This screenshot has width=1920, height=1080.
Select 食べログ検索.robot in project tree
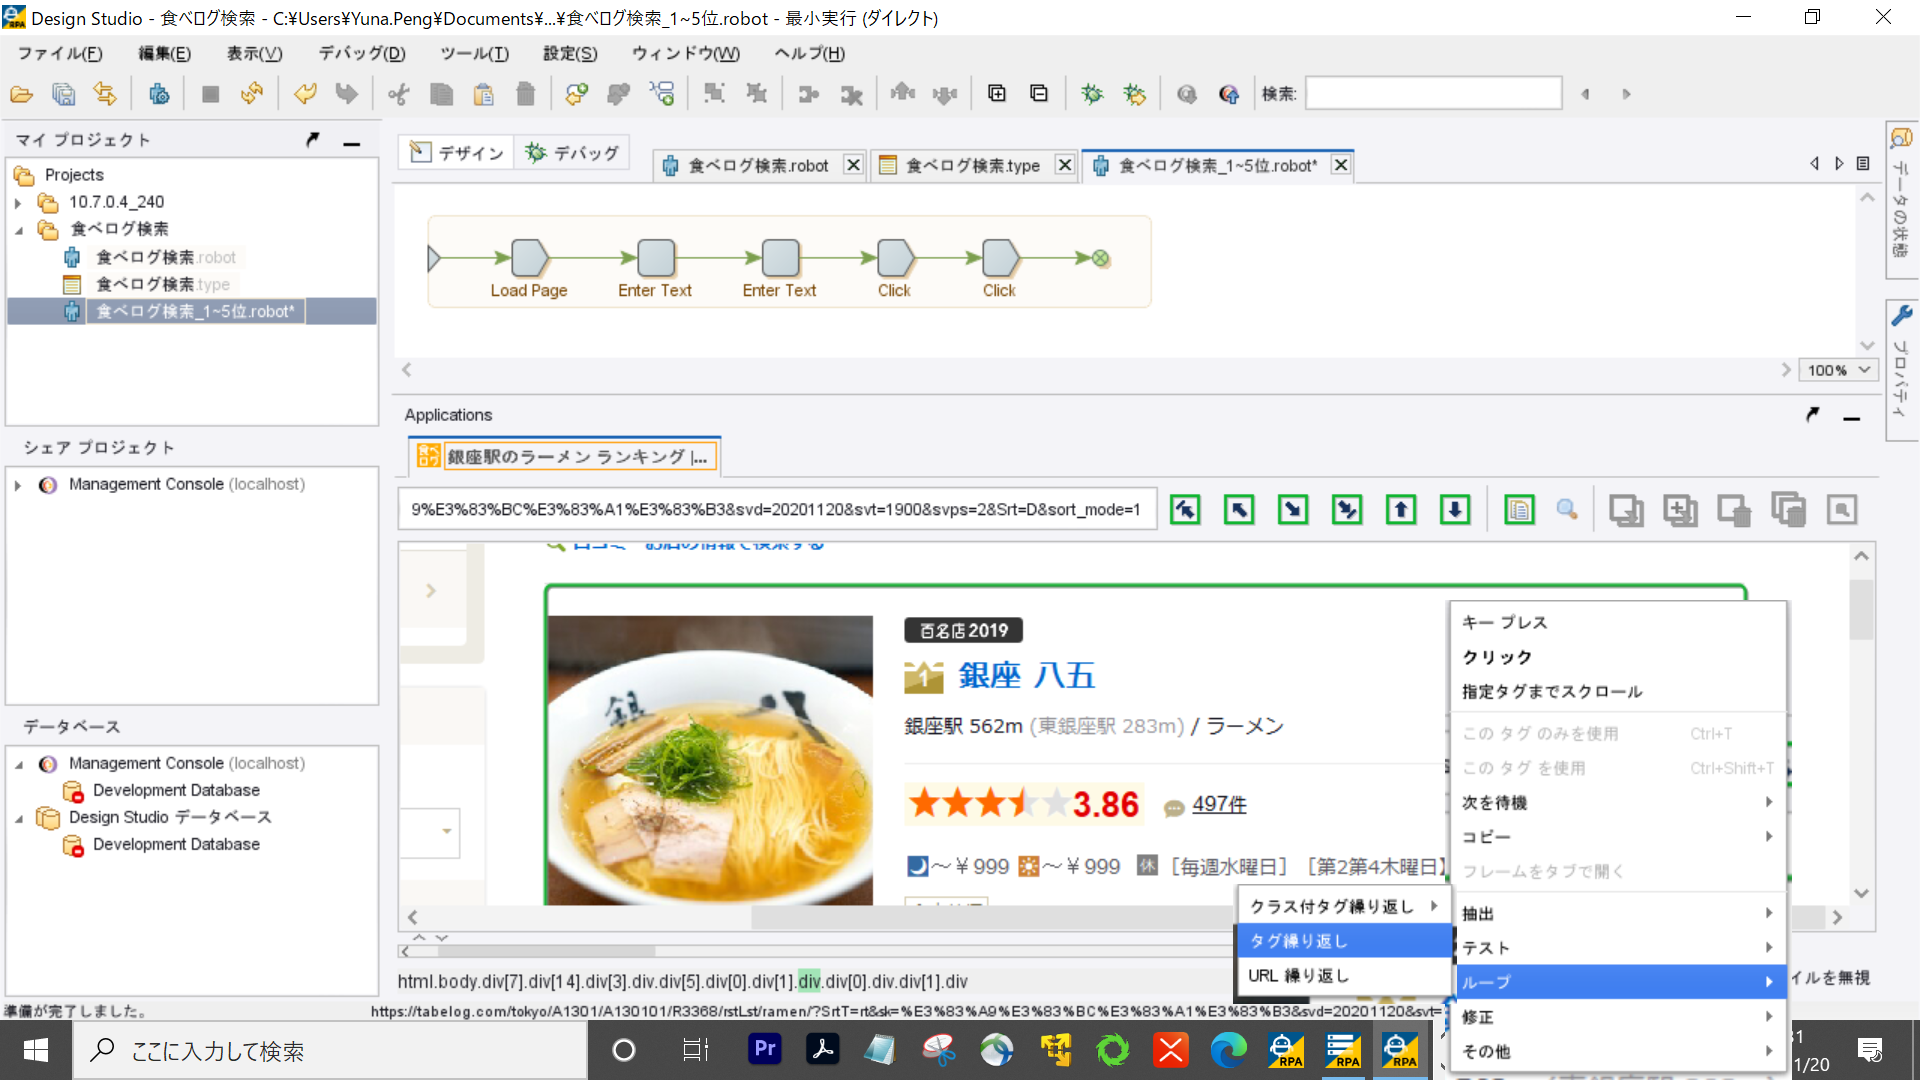click(166, 257)
